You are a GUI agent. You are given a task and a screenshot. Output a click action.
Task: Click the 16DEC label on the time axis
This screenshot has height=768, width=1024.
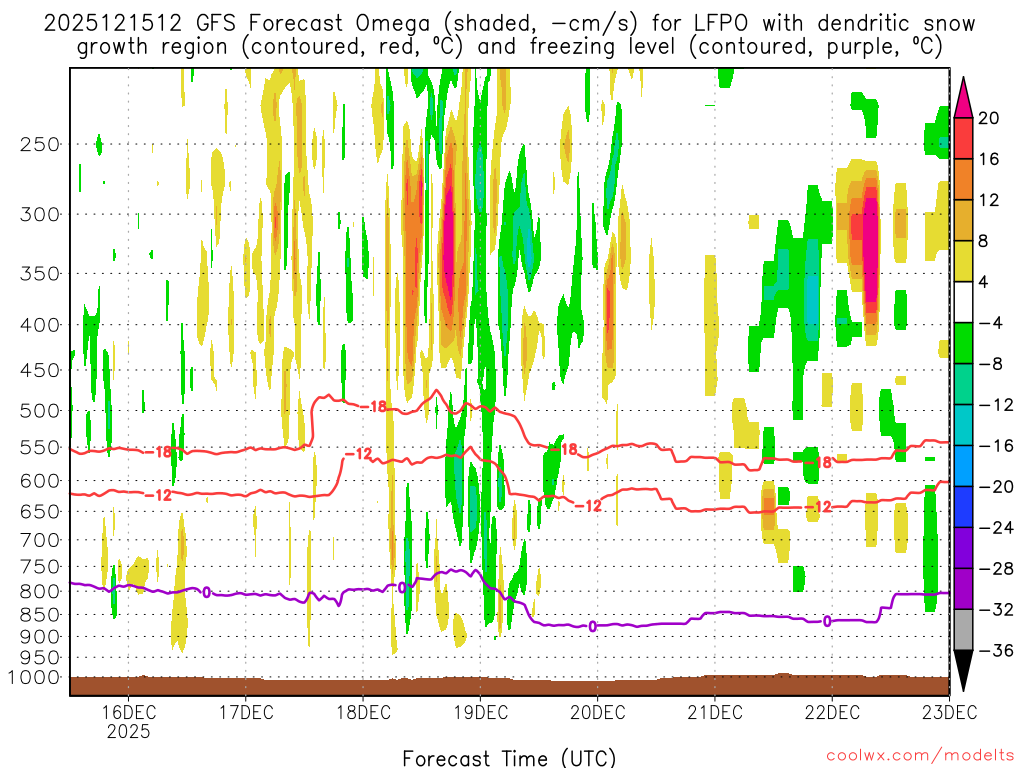[128, 712]
